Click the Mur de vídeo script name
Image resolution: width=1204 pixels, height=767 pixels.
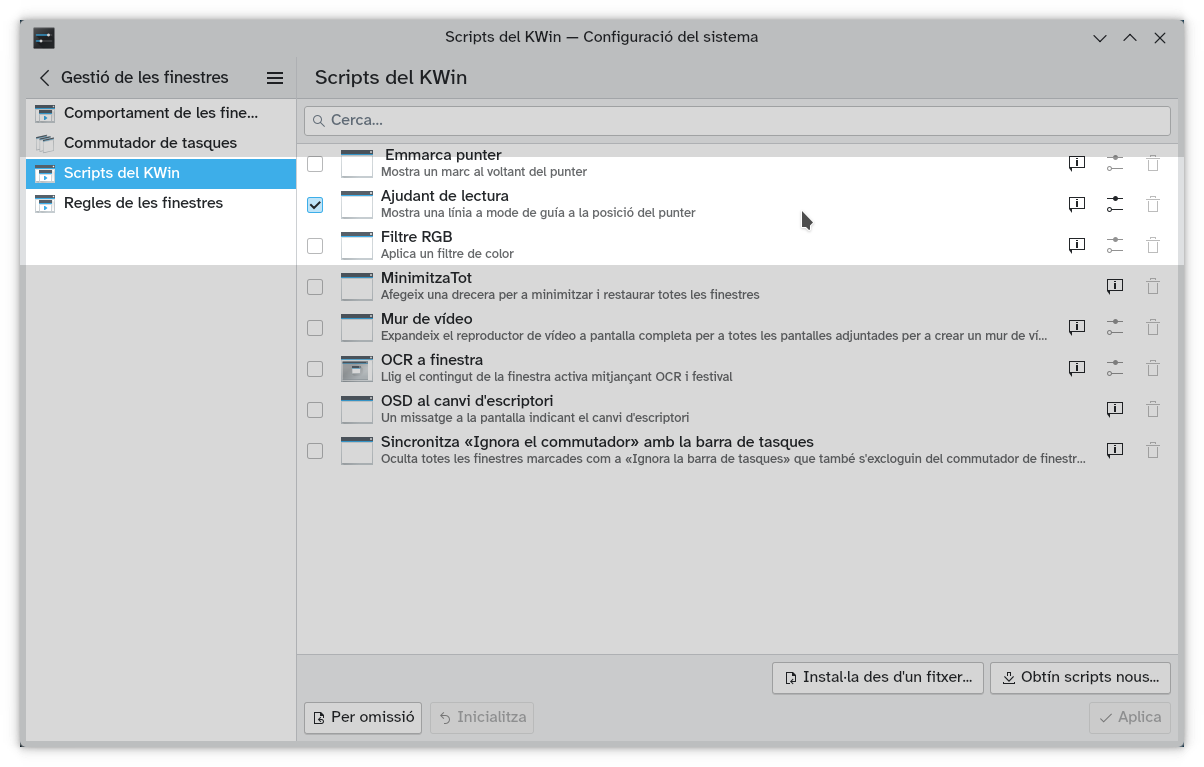[427, 319]
